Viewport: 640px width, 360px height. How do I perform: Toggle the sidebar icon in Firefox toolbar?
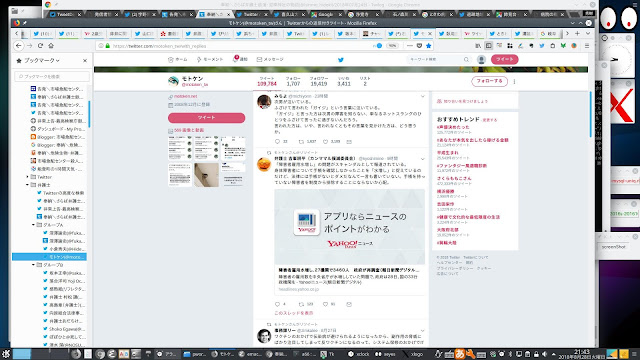[x=489, y=46]
